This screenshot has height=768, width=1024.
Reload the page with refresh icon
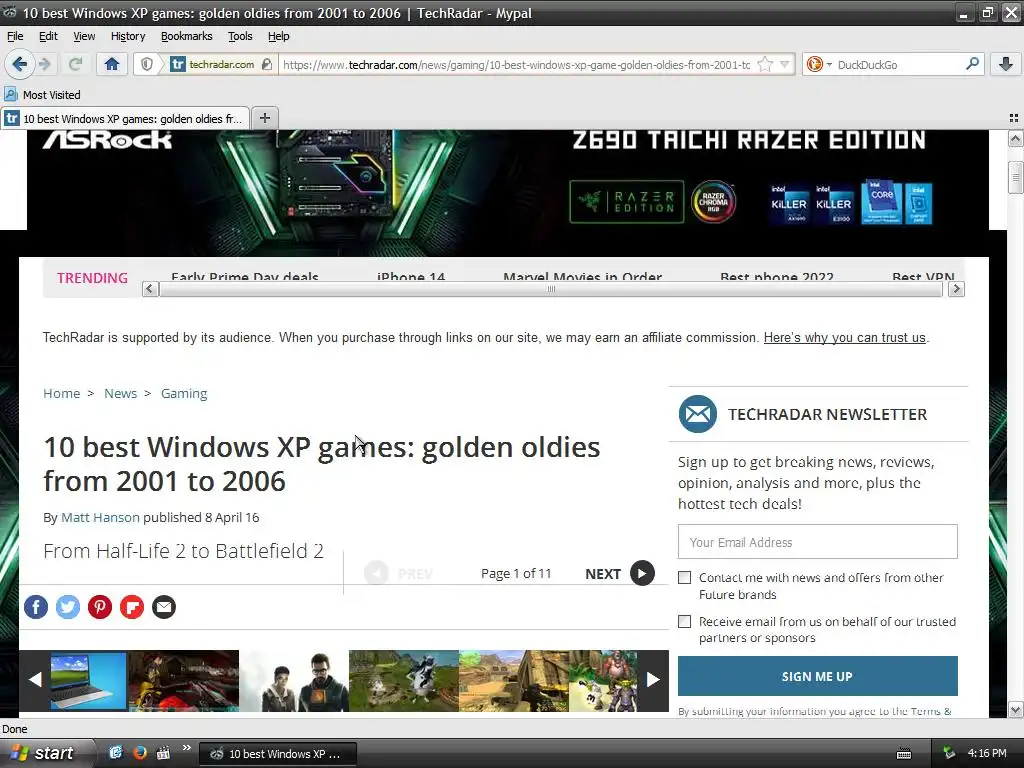(76, 64)
